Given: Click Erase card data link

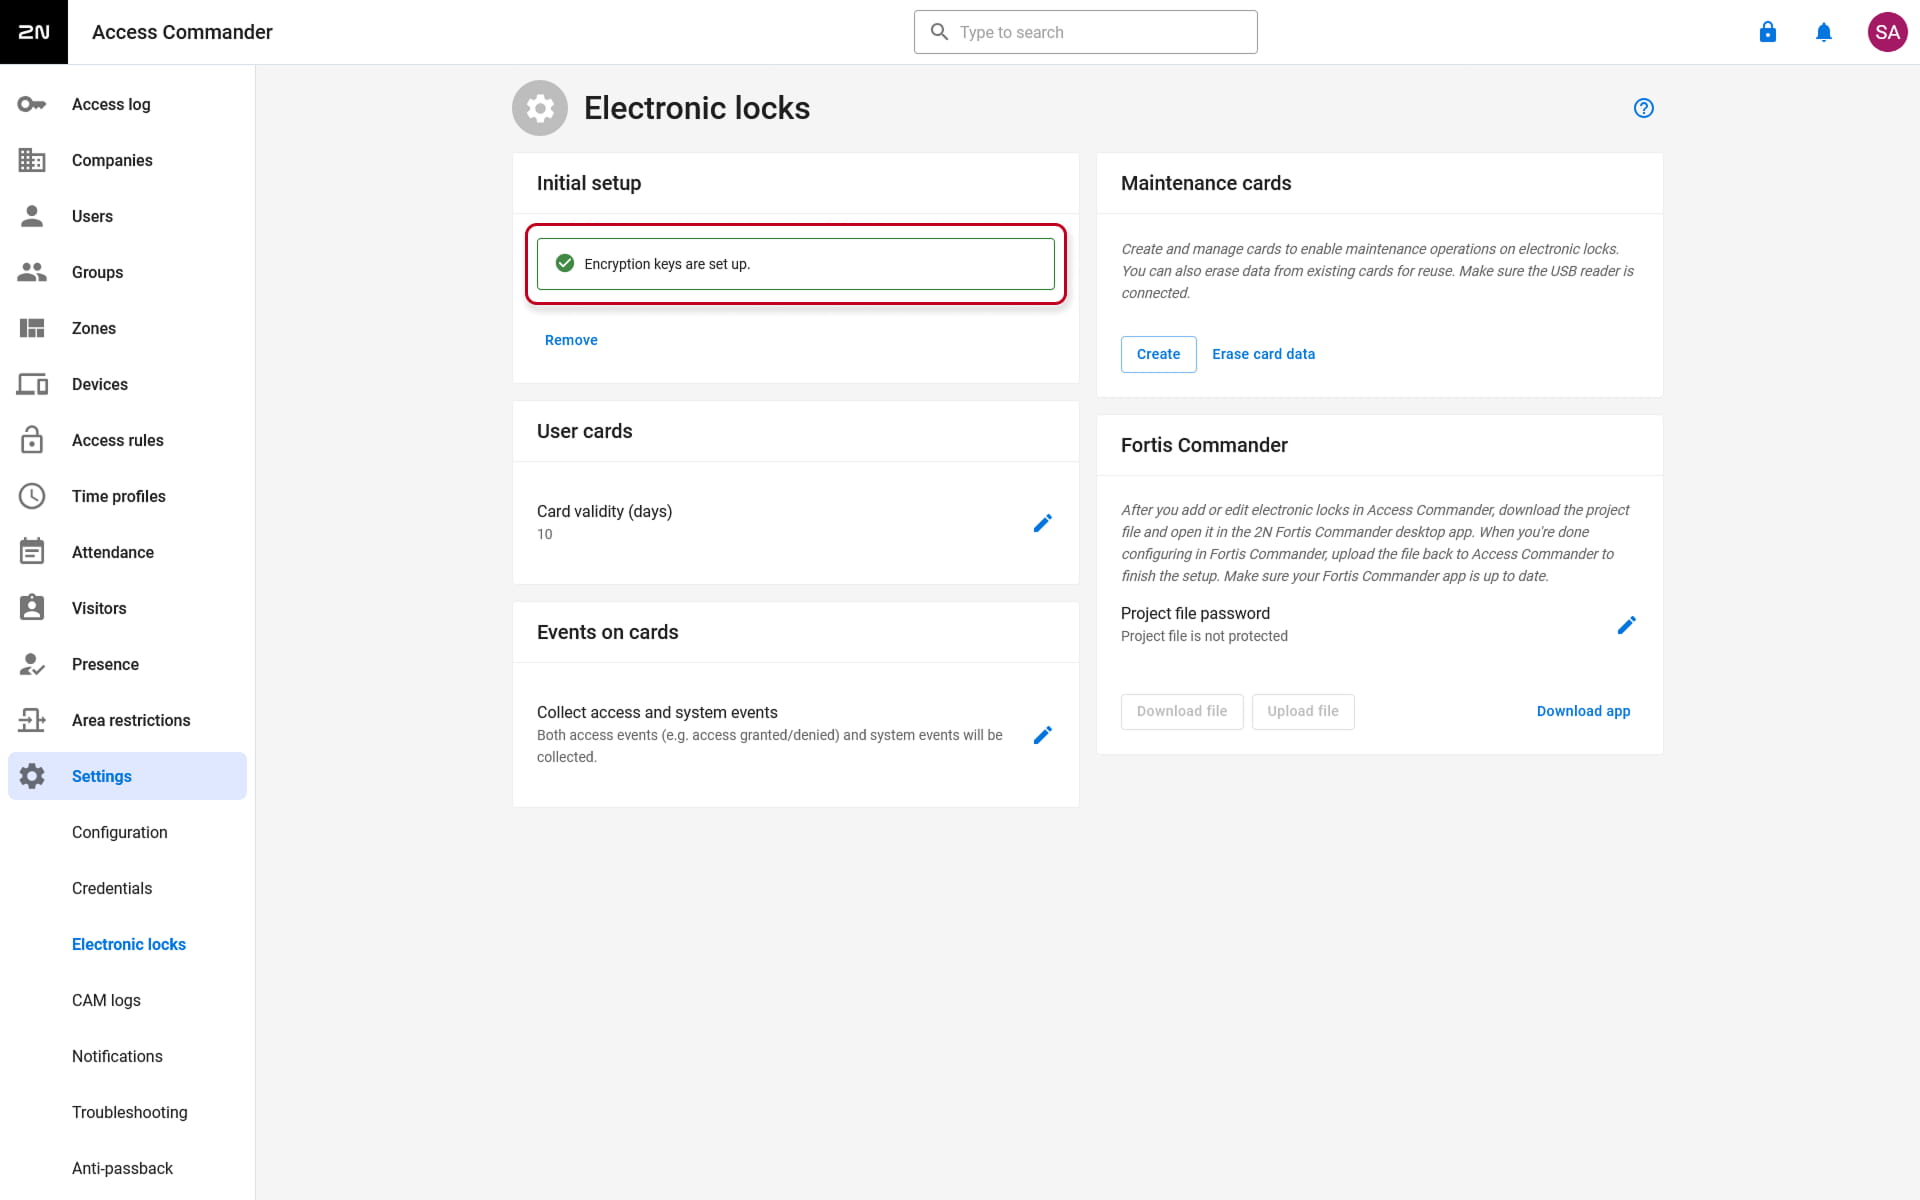Looking at the screenshot, I should click(1263, 354).
